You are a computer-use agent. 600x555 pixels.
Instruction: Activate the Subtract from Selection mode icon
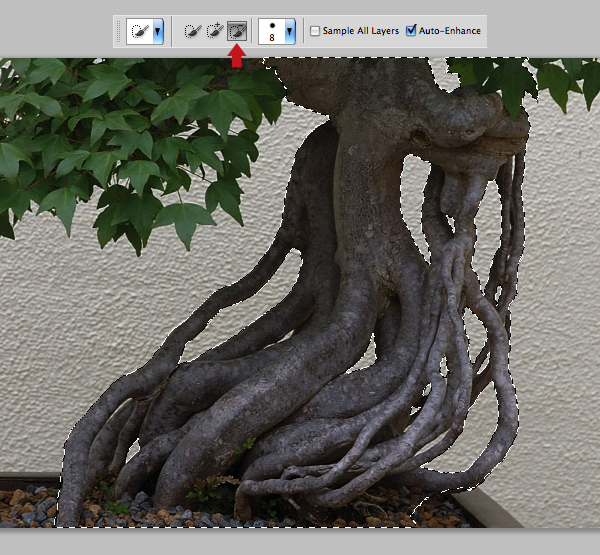237,31
